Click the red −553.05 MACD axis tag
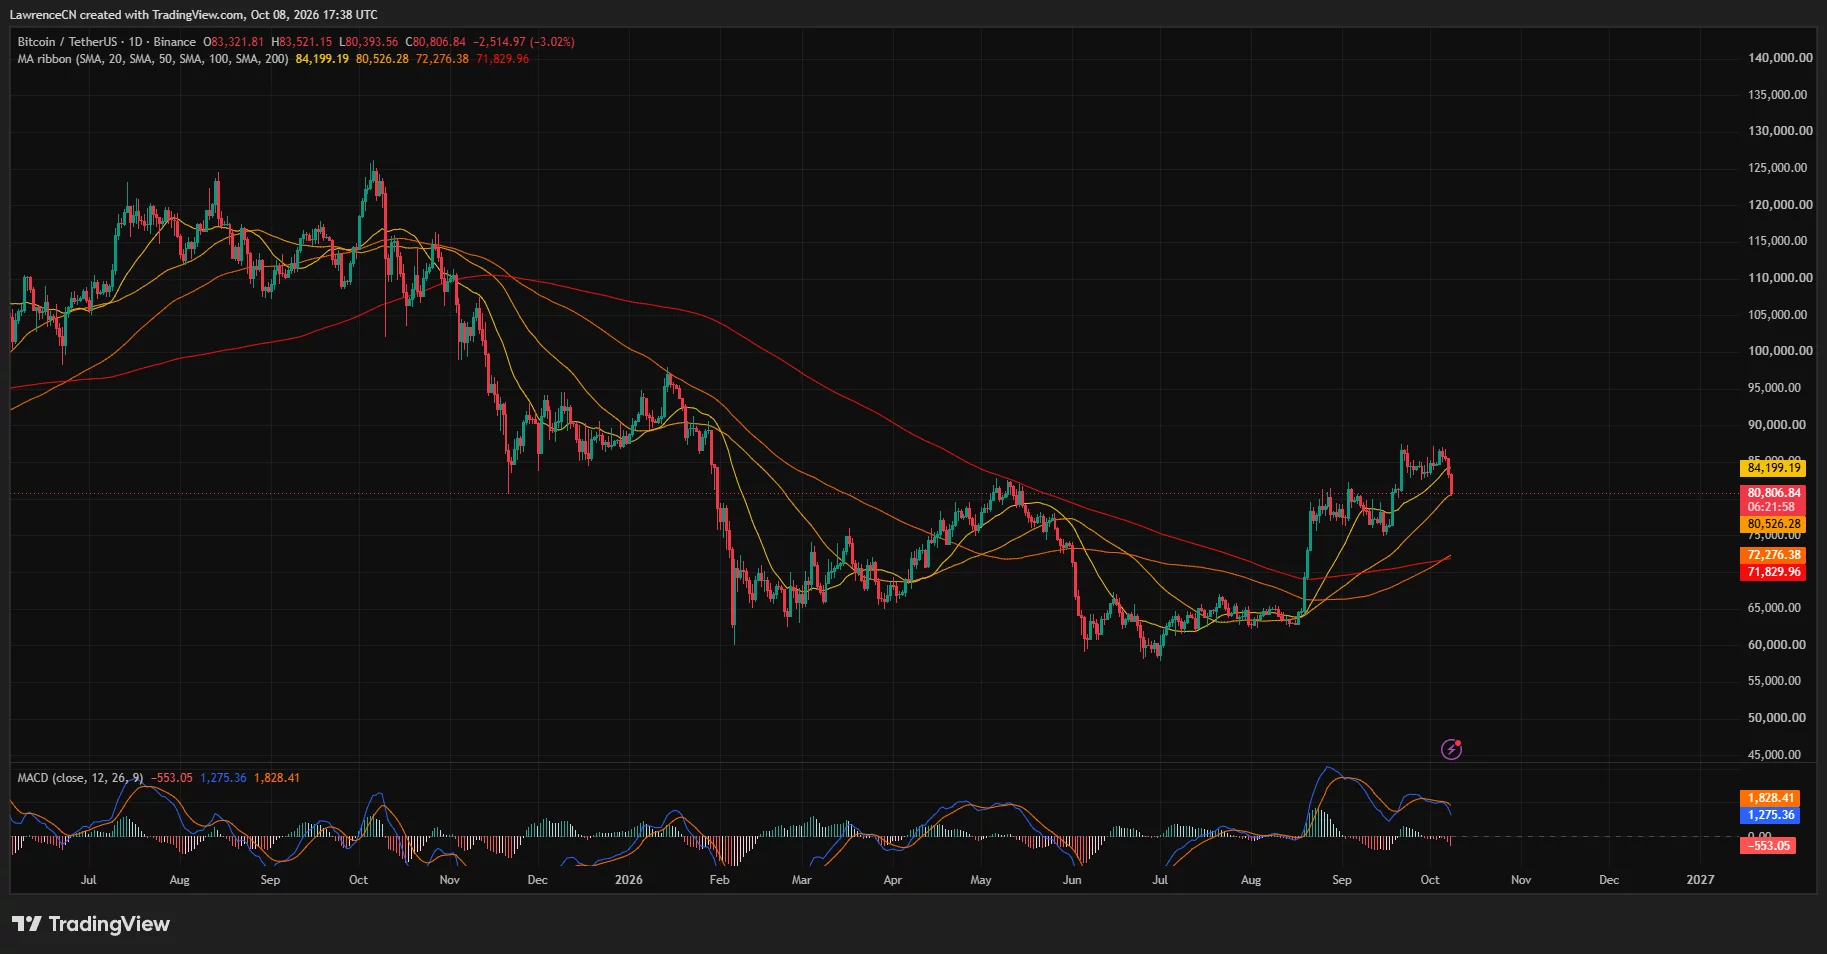Viewport: 1827px width, 954px height. [1769, 846]
